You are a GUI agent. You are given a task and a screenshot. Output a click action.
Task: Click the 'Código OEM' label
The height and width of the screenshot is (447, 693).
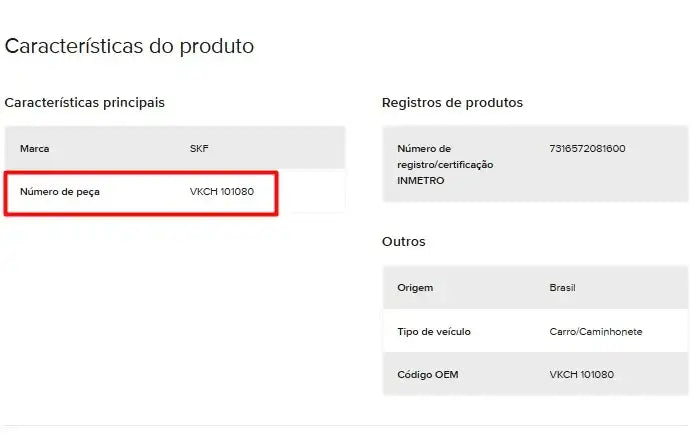click(427, 375)
